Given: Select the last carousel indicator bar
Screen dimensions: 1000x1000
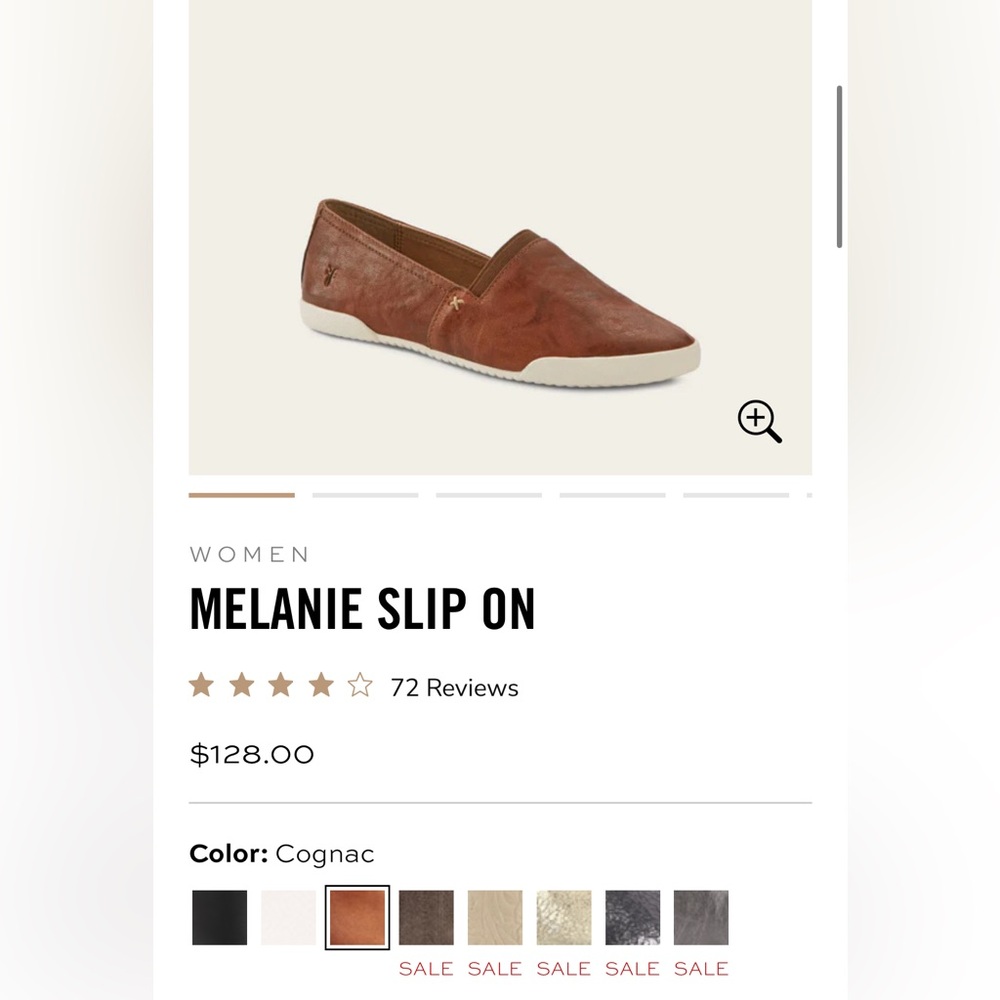Looking at the screenshot, I should (x=736, y=494).
